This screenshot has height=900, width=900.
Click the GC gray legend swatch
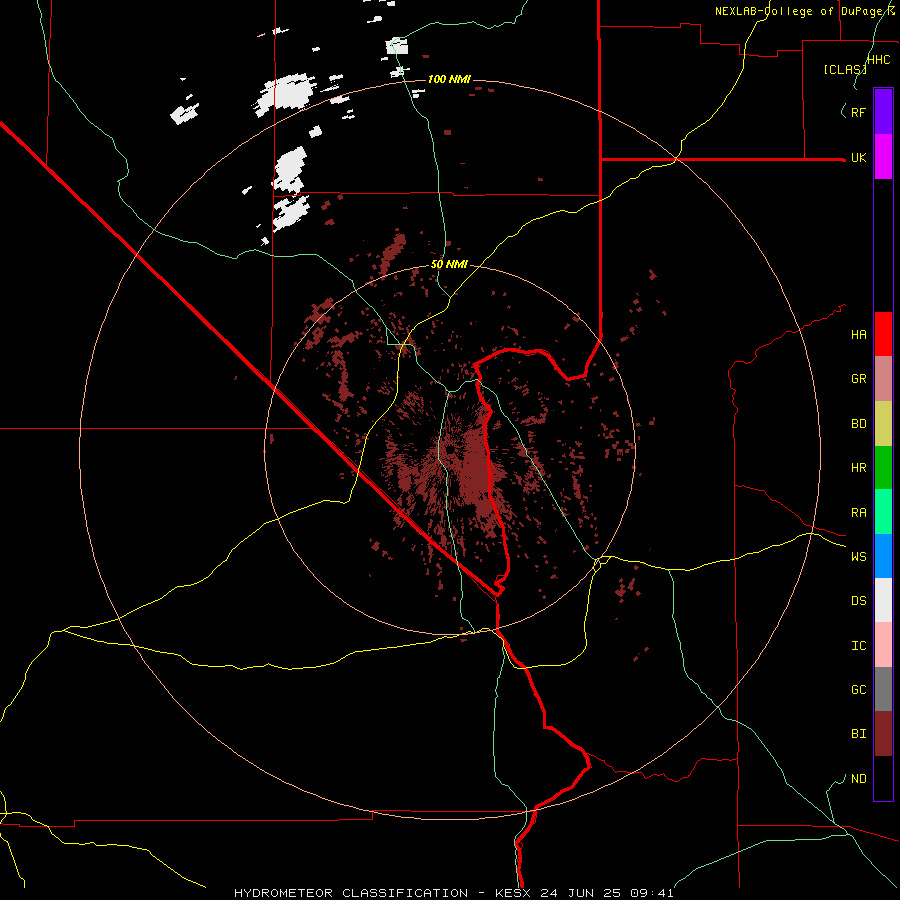coord(883,689)
